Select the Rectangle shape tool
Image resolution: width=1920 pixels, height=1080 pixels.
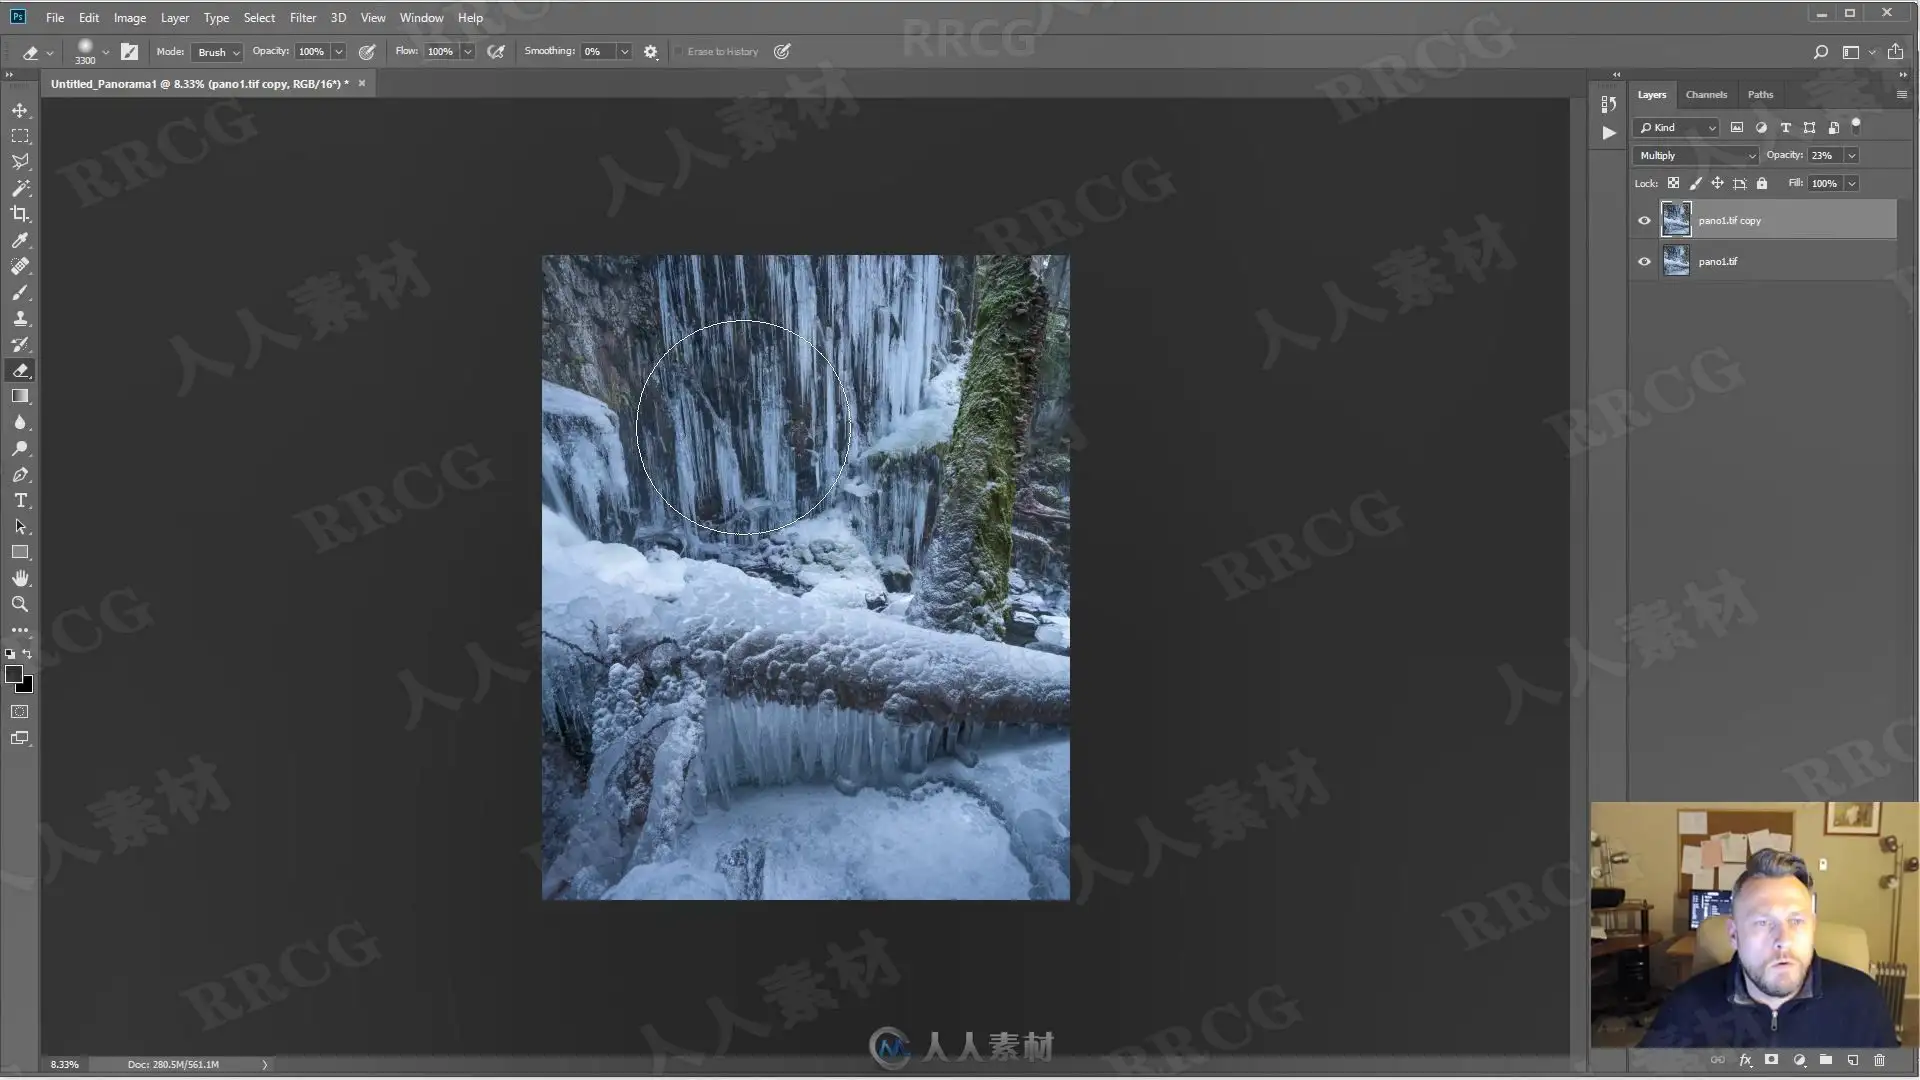20,552
